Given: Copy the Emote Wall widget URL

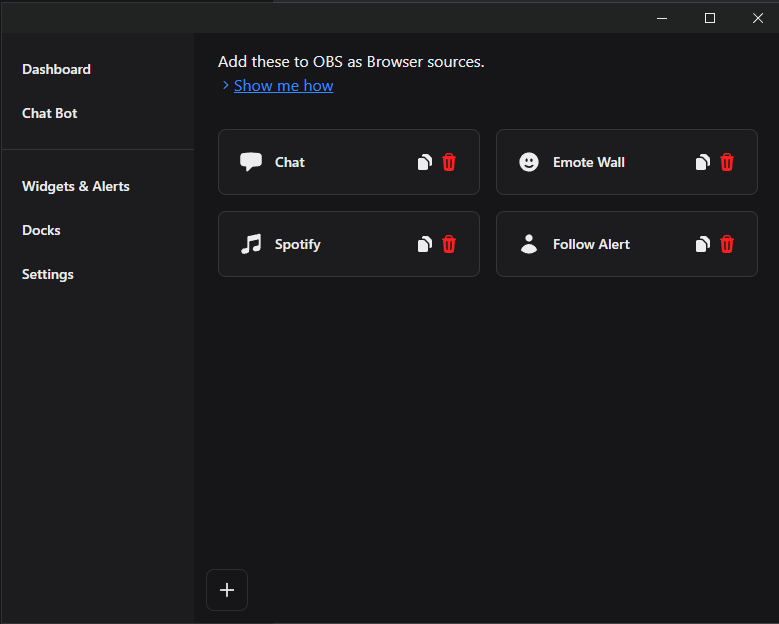Looking at the screenshot, I should click(703, 162).
